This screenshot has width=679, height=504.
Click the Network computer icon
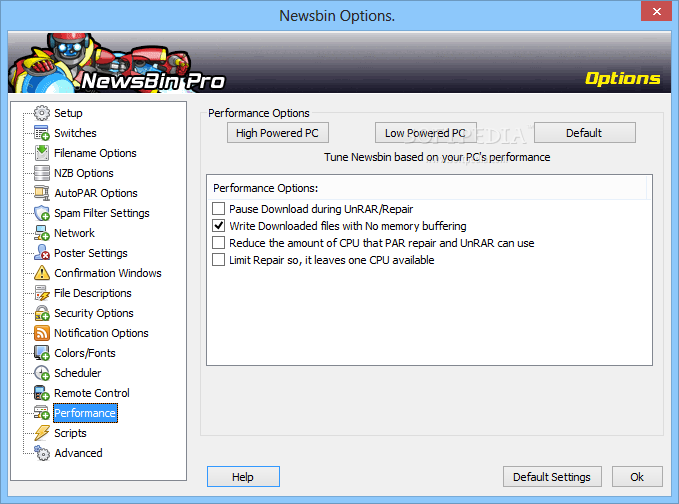42,233
